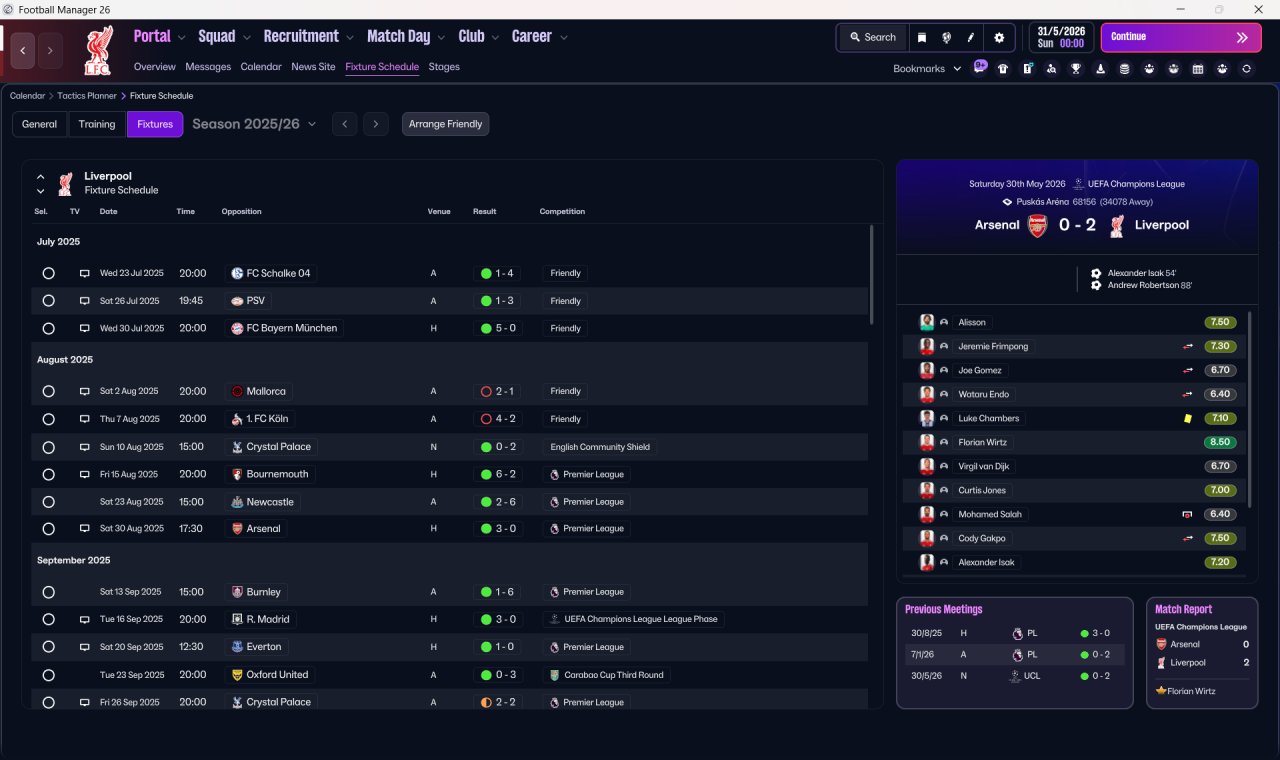Switch to the Stages sub-tab
Viewport: 1280px width, 760px height.
444,67
